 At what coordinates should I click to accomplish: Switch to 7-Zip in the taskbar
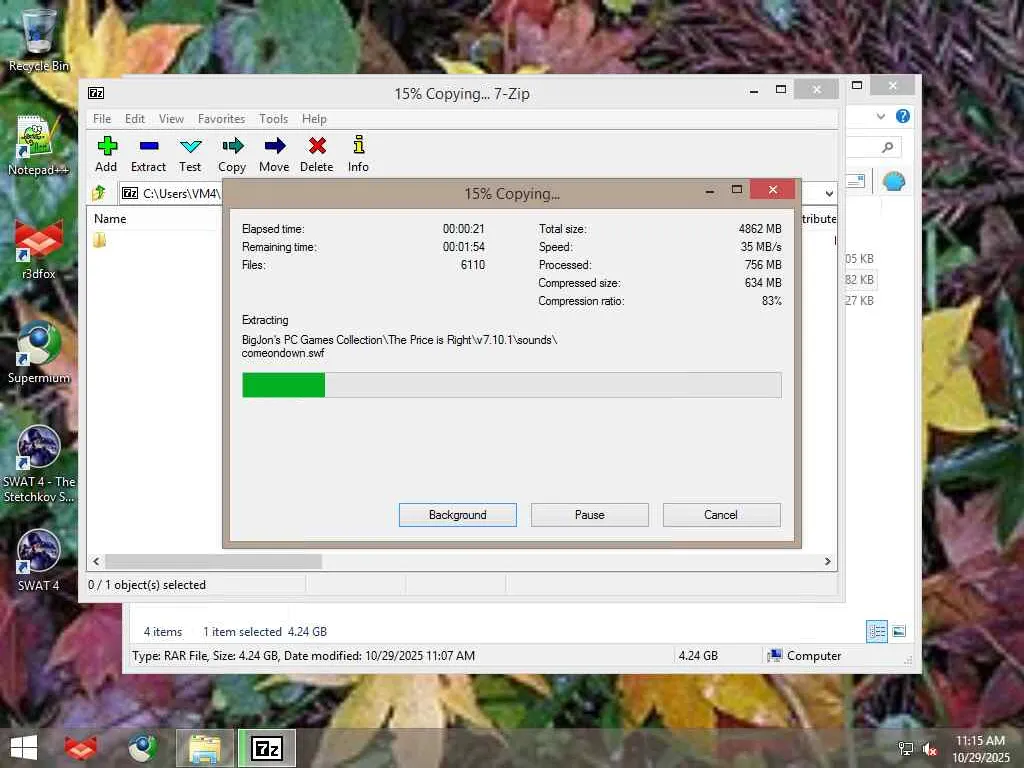coord(267,748)
